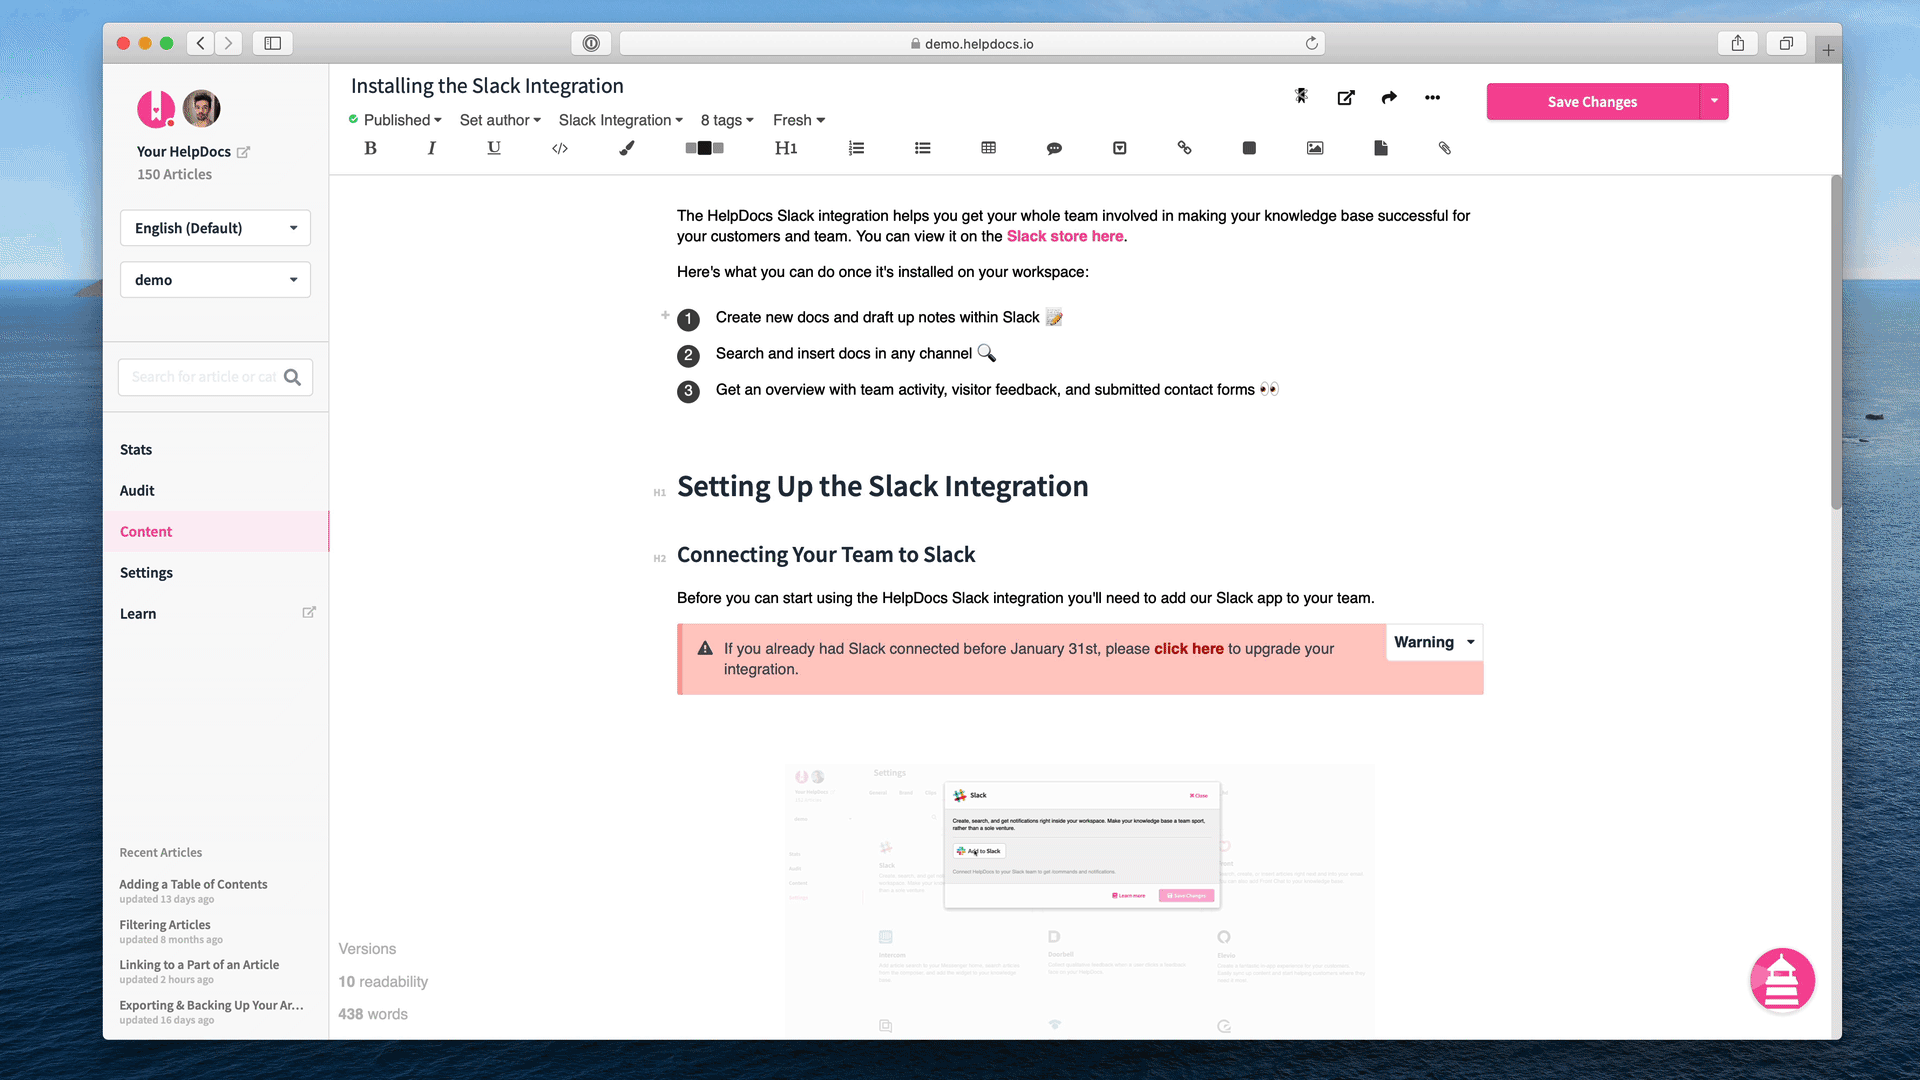This screenshot has height=1080, width=1920.
Task: Show all tabs in Safari
Action: 1786,43
